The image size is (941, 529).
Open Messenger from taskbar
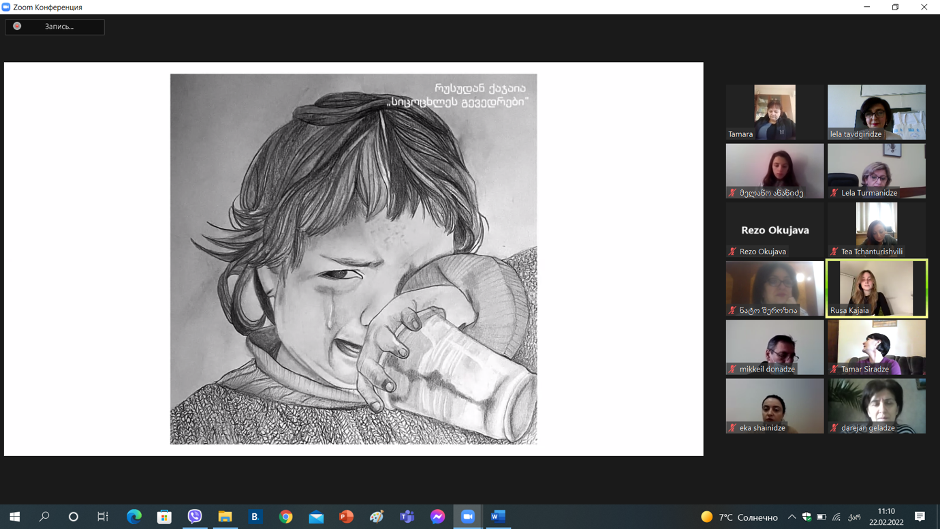coord(437,516)
